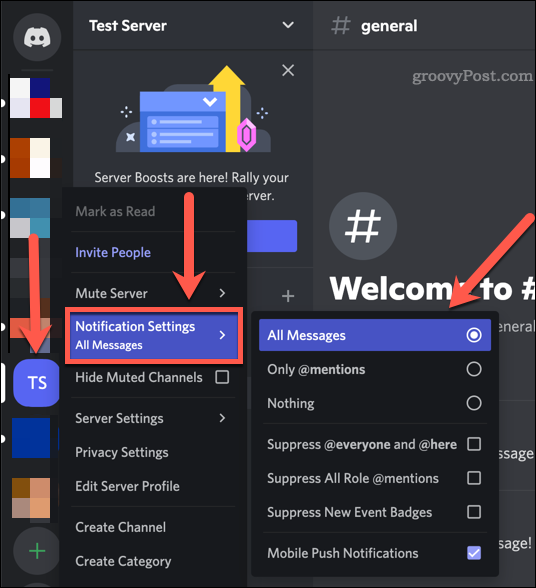The image size is (536, 588).
Task: Click the hash icon beside general header
Action: point(341,26)
